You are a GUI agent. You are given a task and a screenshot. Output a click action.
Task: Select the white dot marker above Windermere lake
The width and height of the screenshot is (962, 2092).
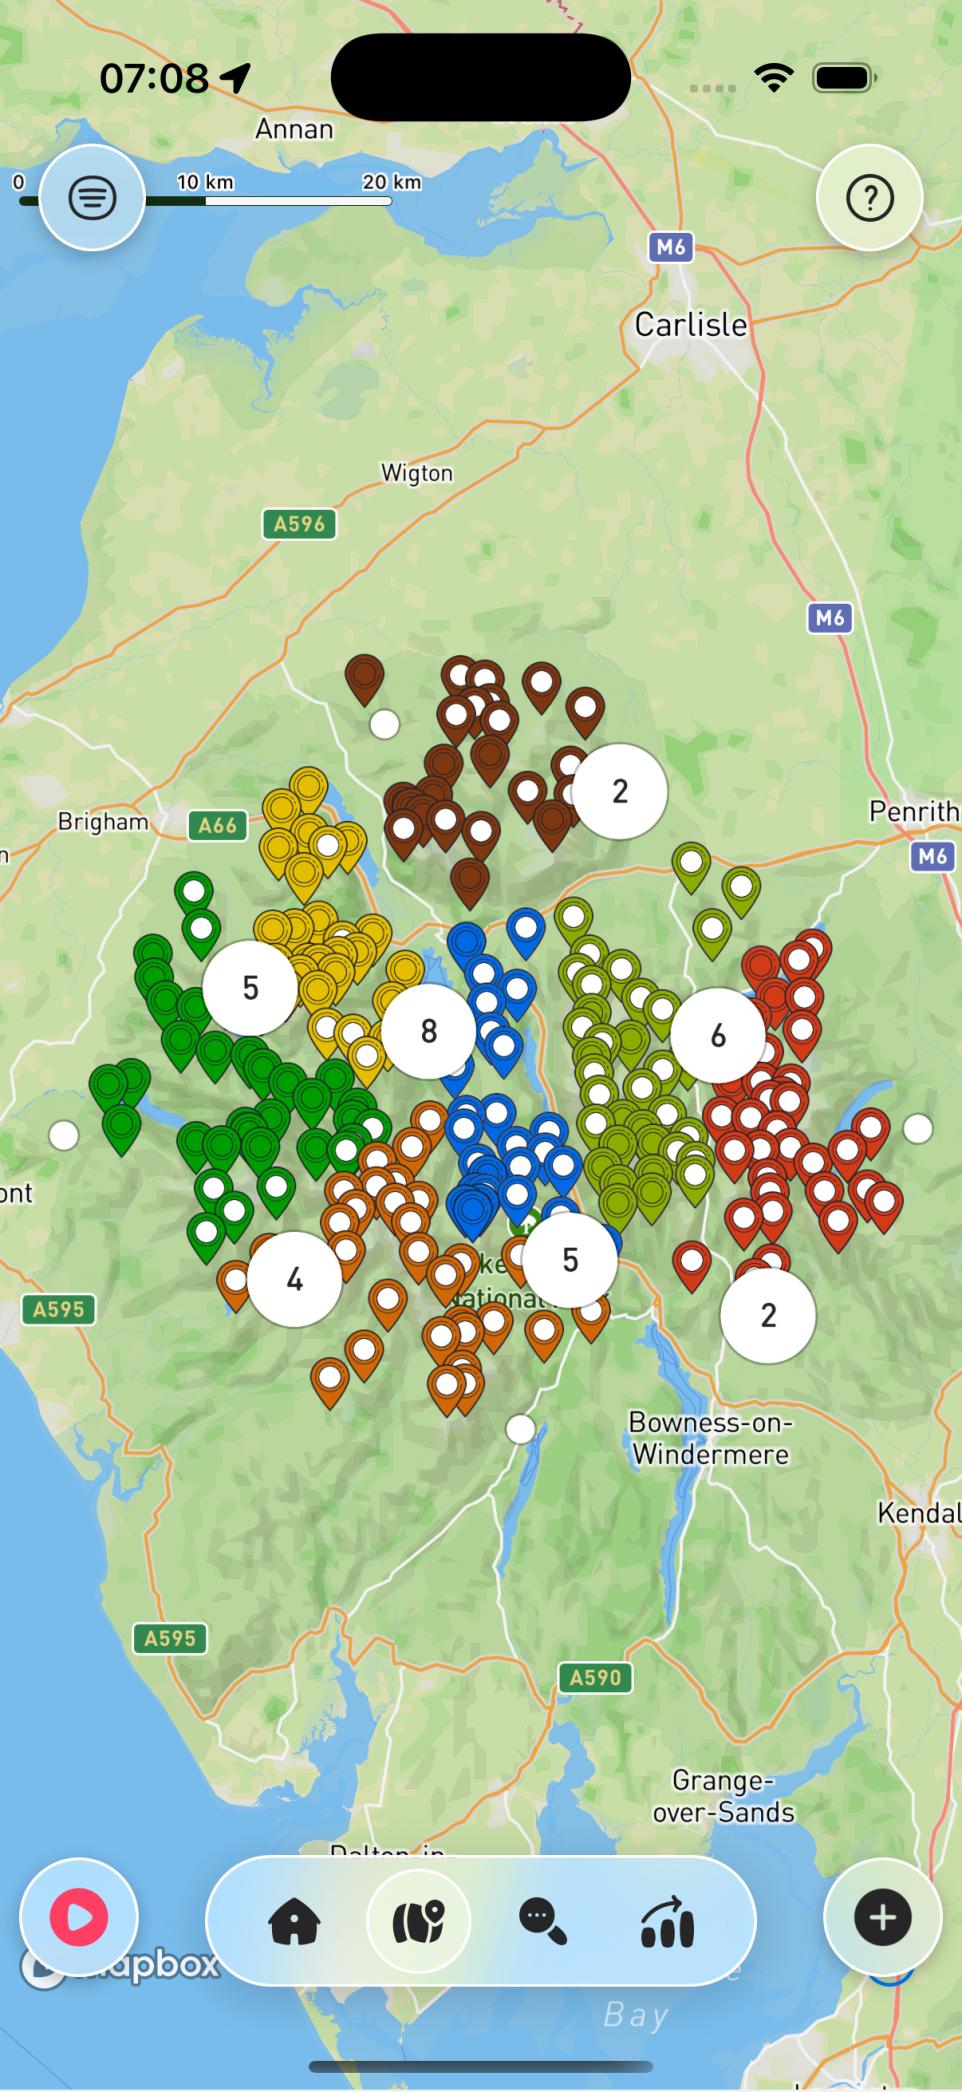520,1429
